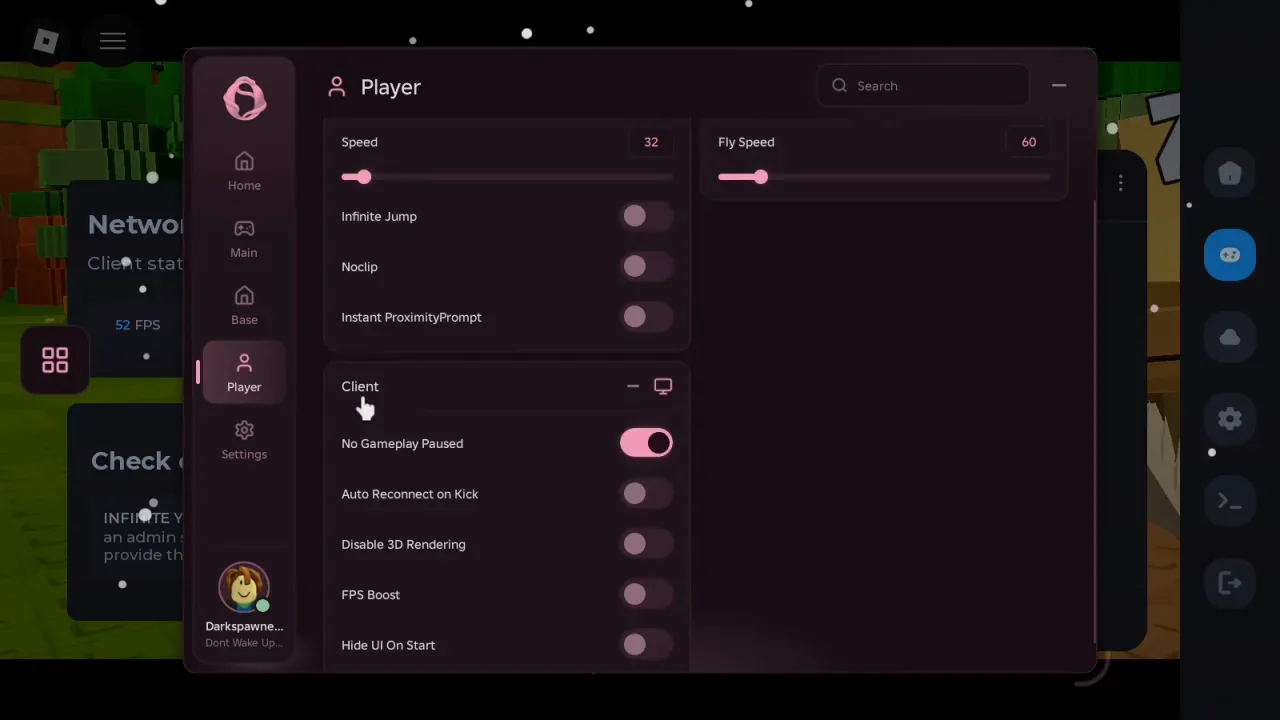
Task: Open the four-squares grid icon on the left
Action: 55,360
